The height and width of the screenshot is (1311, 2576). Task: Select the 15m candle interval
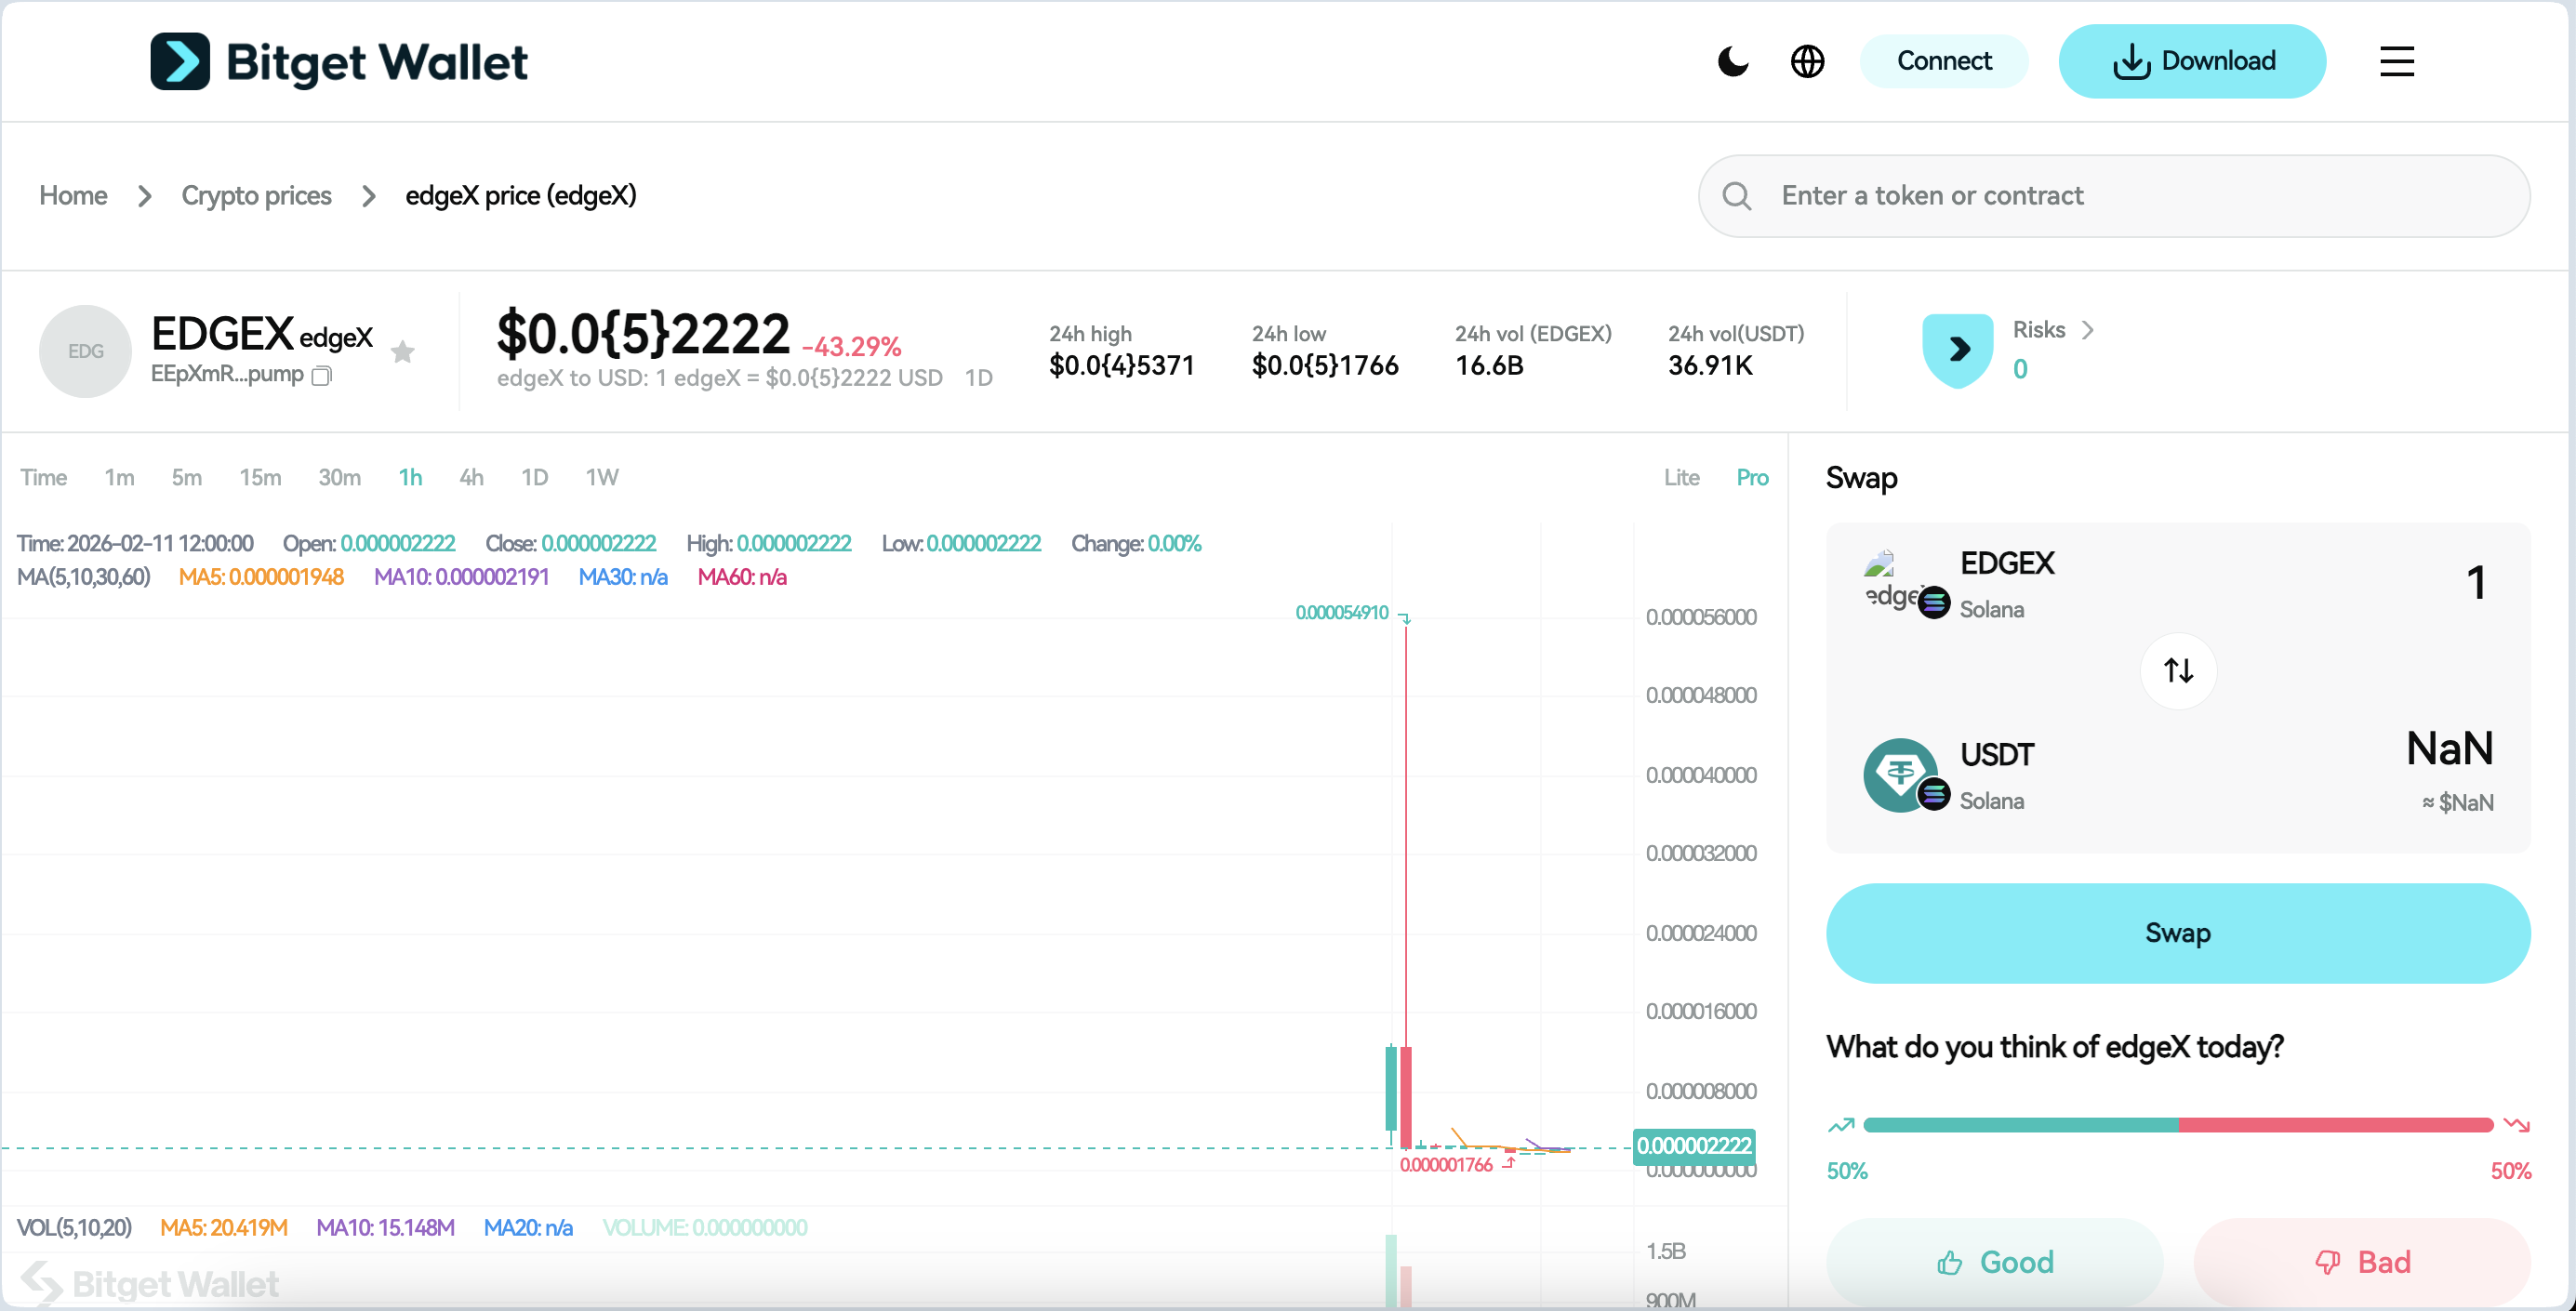coord(259,477)
